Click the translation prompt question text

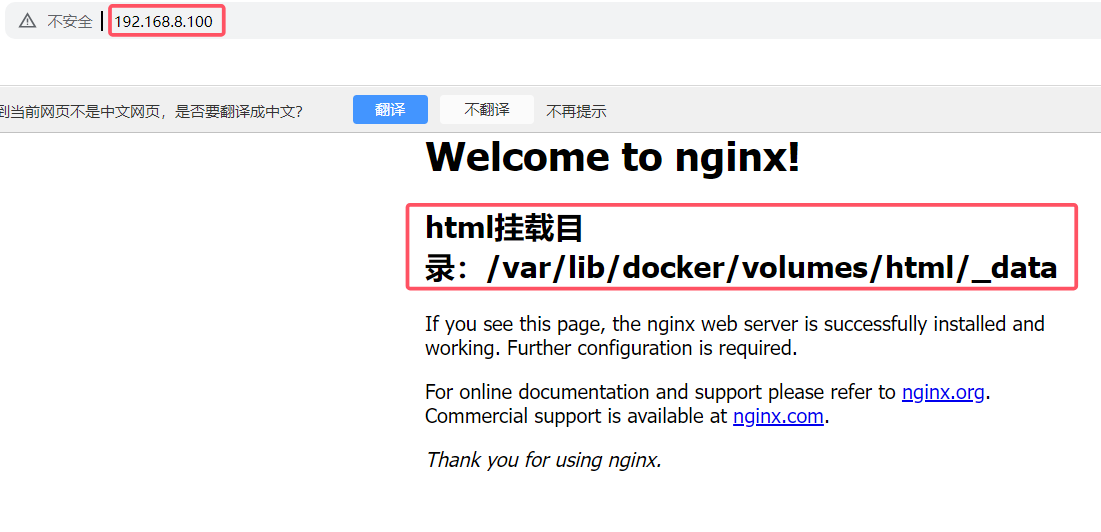coord(151,111)
